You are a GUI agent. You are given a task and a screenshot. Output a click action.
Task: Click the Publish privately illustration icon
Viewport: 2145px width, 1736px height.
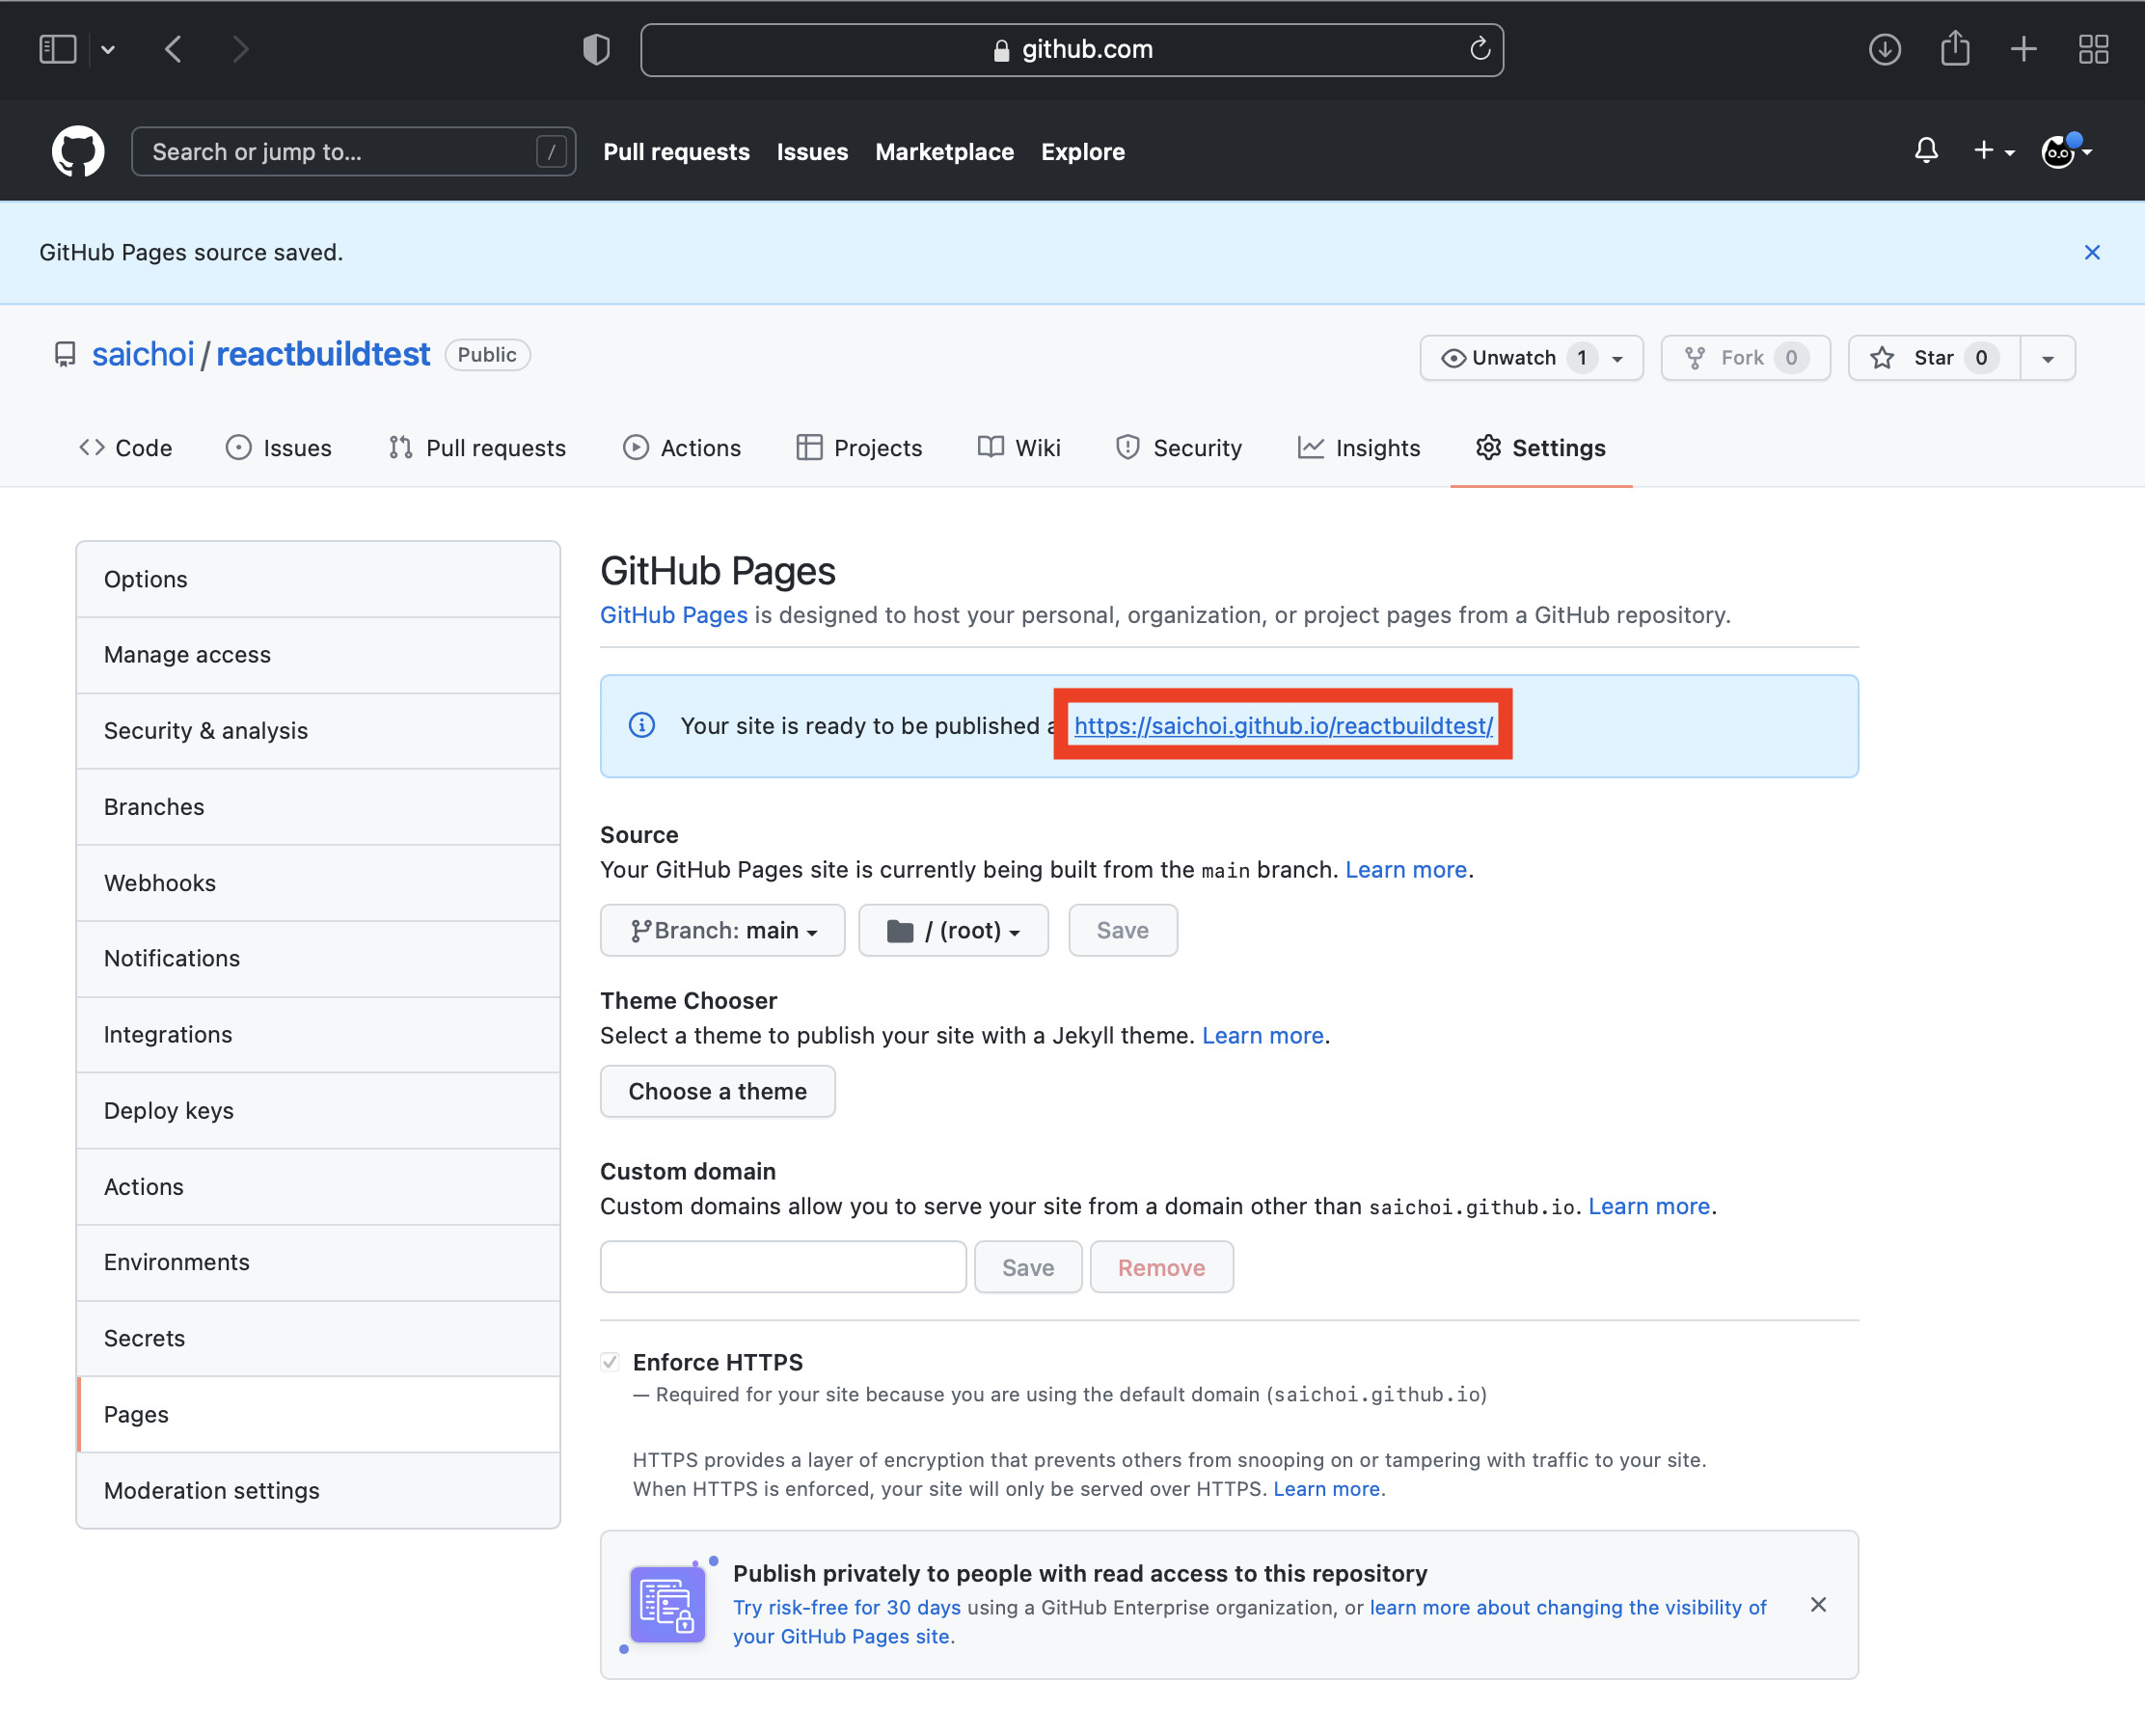point(667,1604)
